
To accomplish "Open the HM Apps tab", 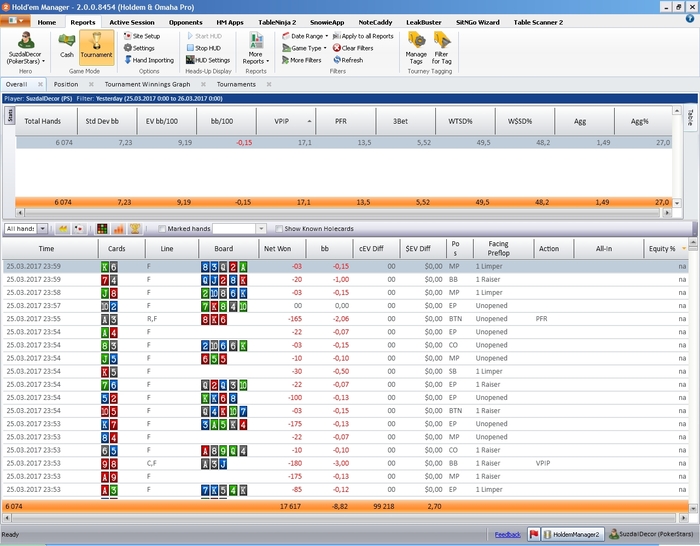I will point(230,22).
